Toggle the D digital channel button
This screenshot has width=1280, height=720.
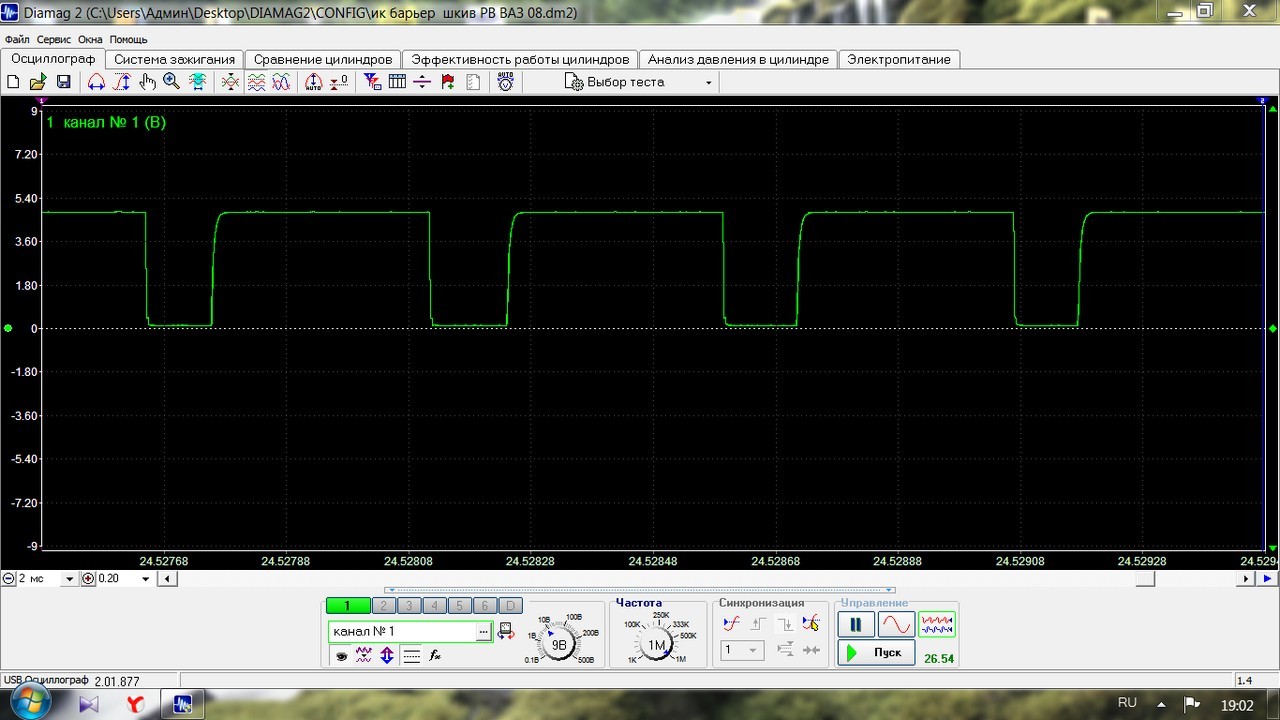(510, 605)
